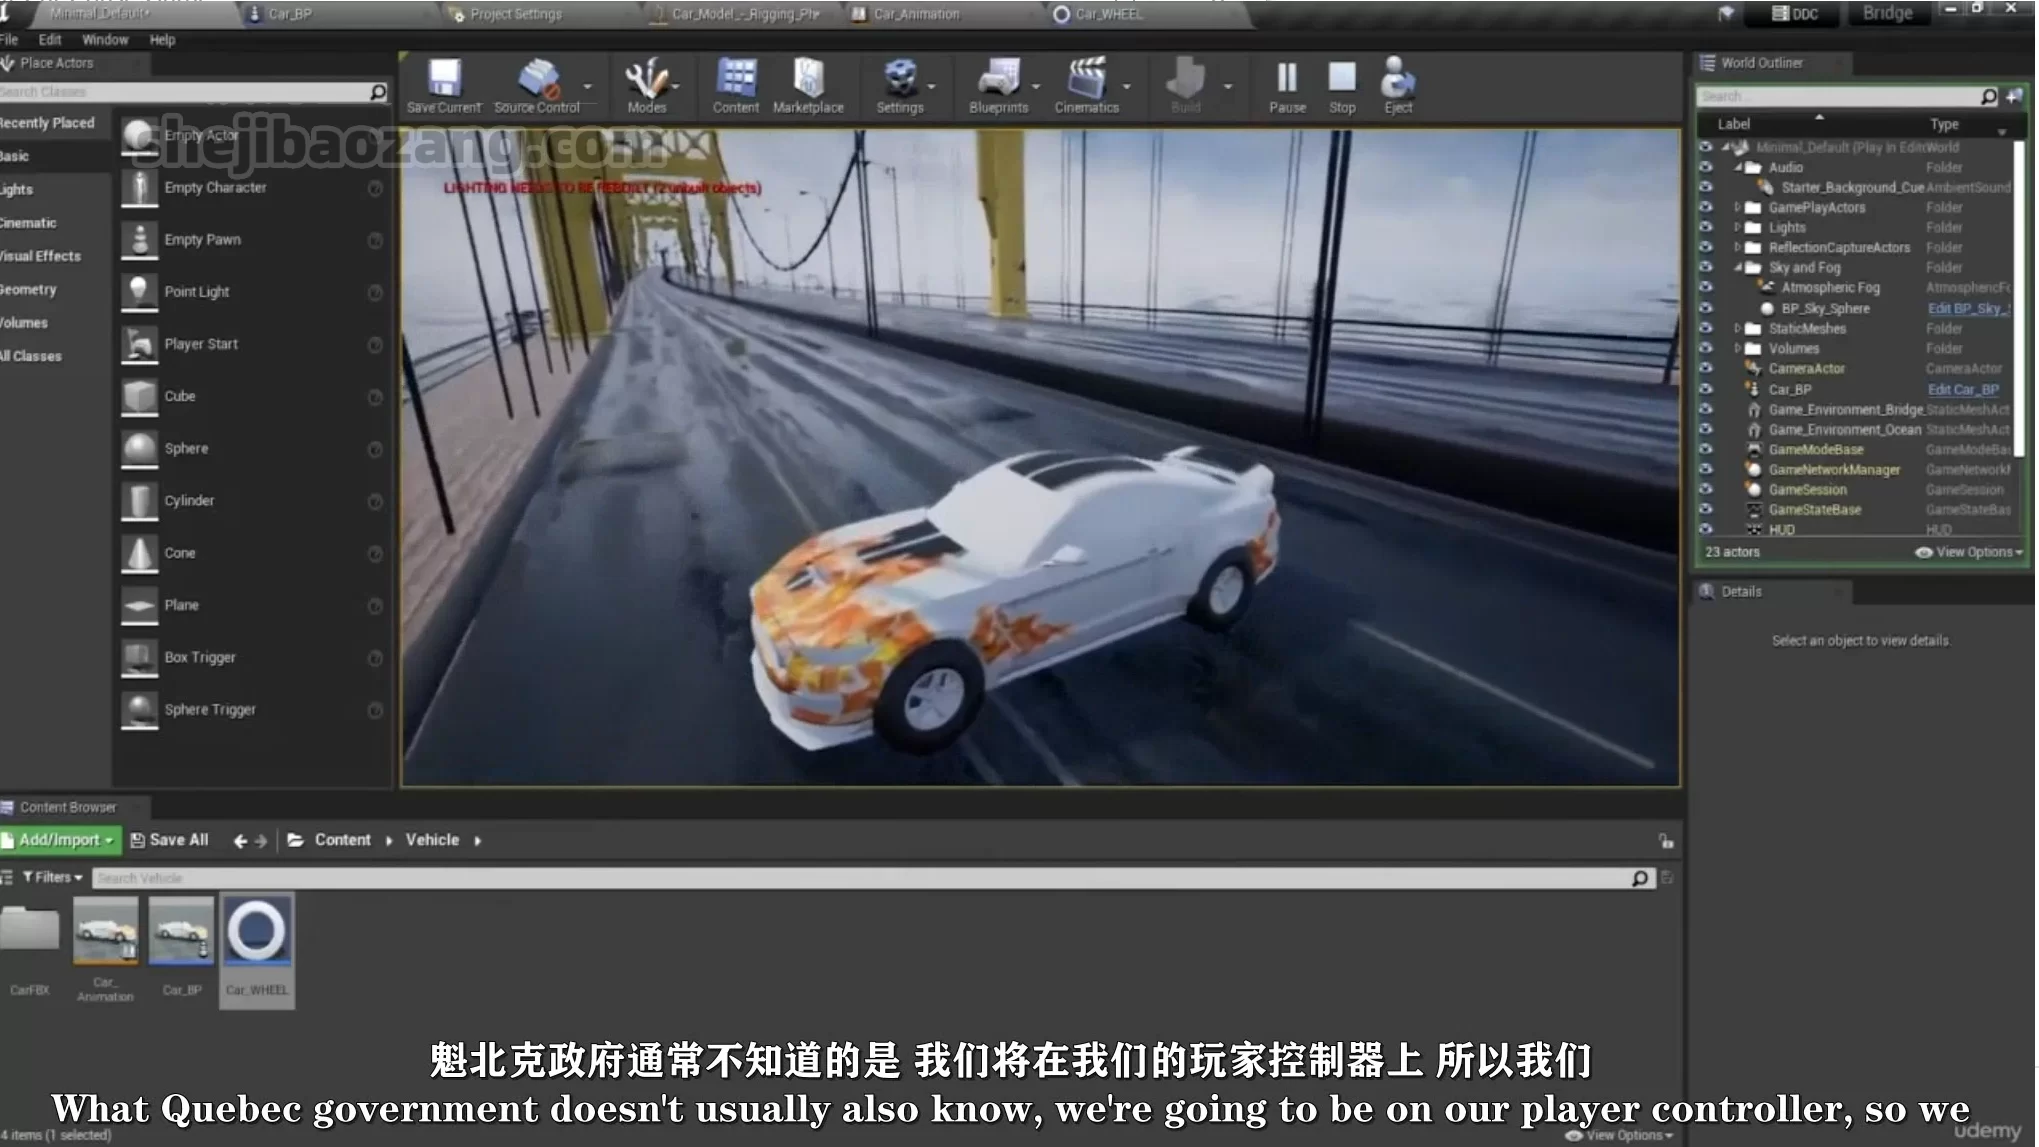Switch to the Car_Animation tab

pyautogui.click(x=915, y=14)
